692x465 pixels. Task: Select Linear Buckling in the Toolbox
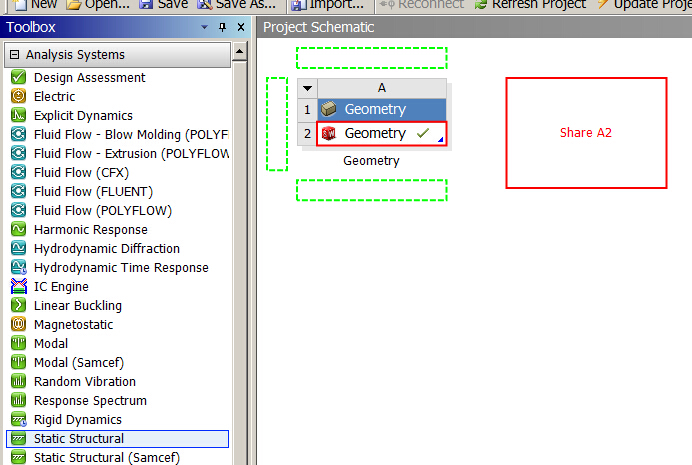coord(78,305)
